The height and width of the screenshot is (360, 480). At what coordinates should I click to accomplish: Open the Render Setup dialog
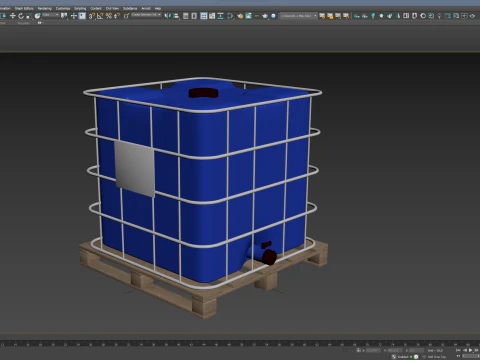click(x=240, y=16)
